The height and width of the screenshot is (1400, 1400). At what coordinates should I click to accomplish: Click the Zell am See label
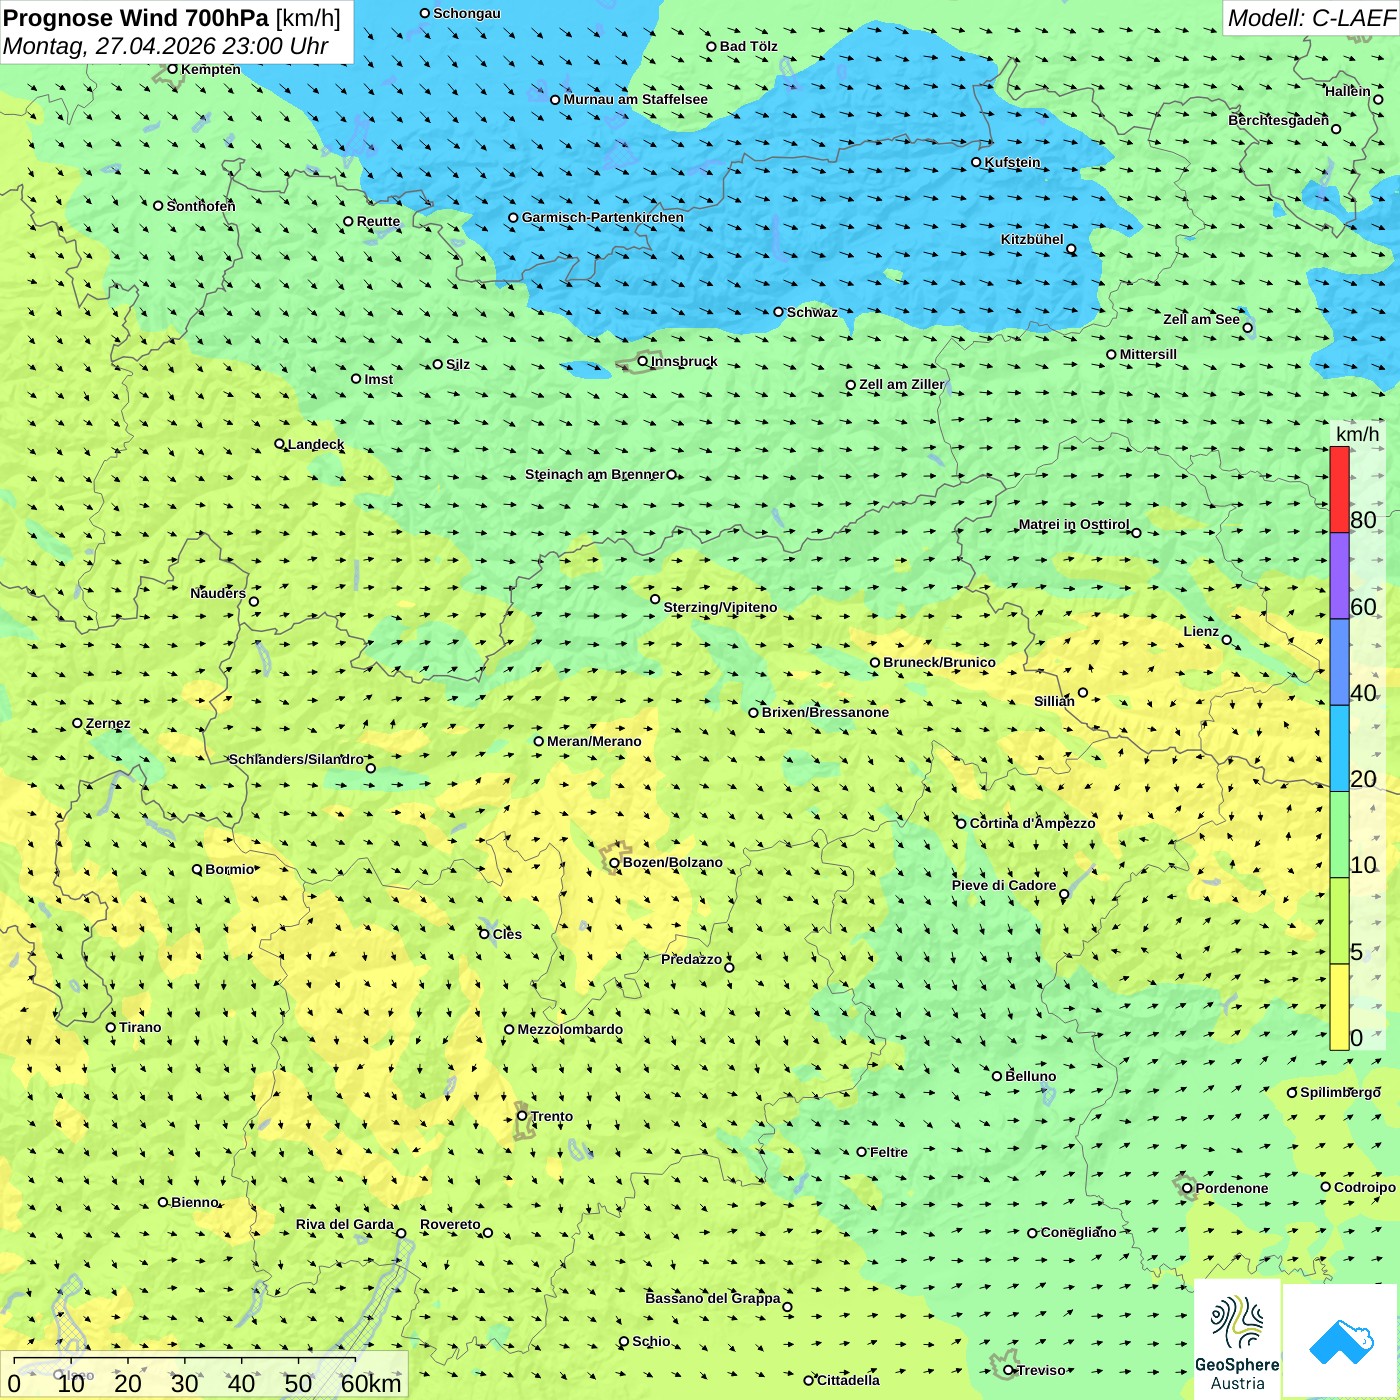coord(1201,319)
